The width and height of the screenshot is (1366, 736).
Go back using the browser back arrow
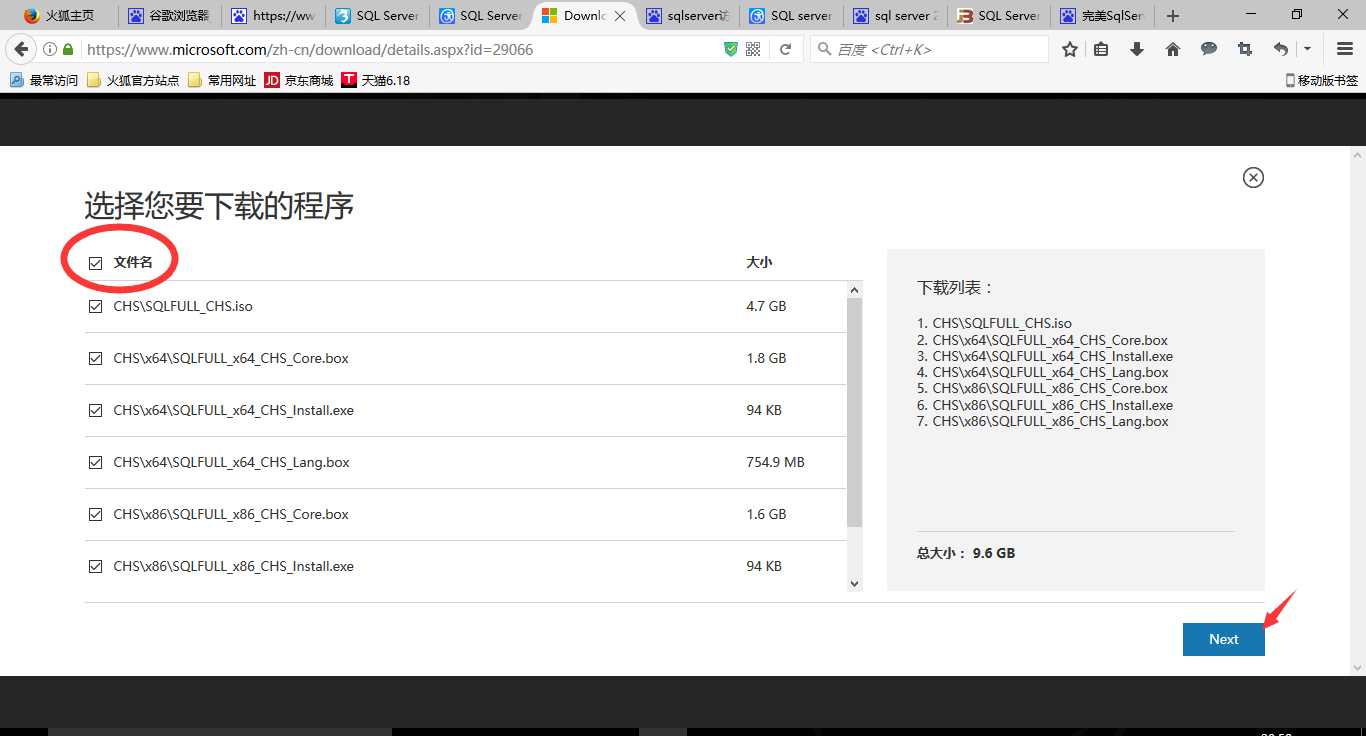pyautogui.click(x=20, y=49)
